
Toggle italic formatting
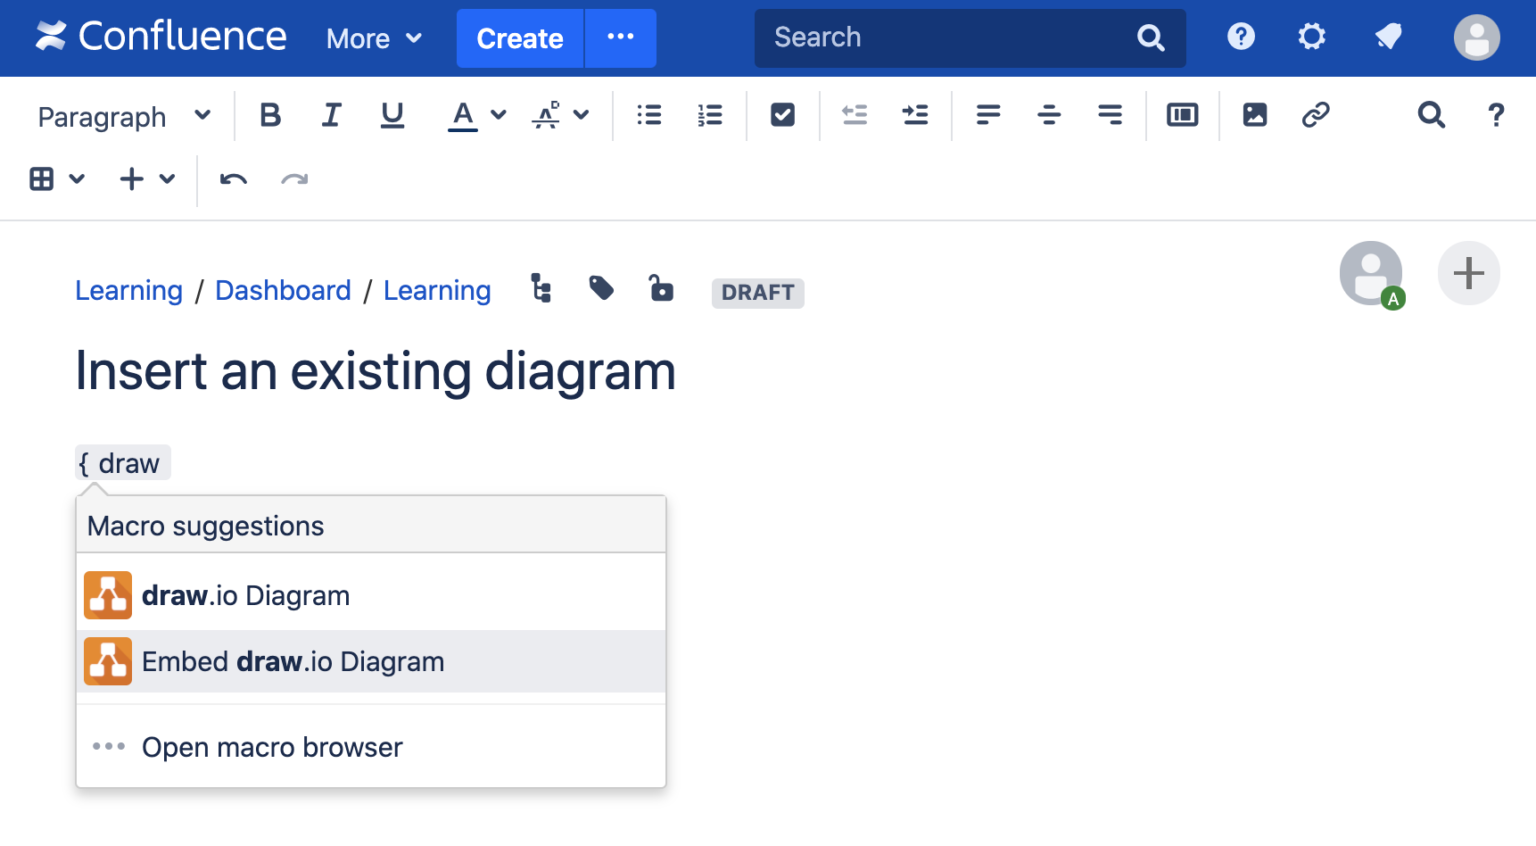tap(331, 115)
